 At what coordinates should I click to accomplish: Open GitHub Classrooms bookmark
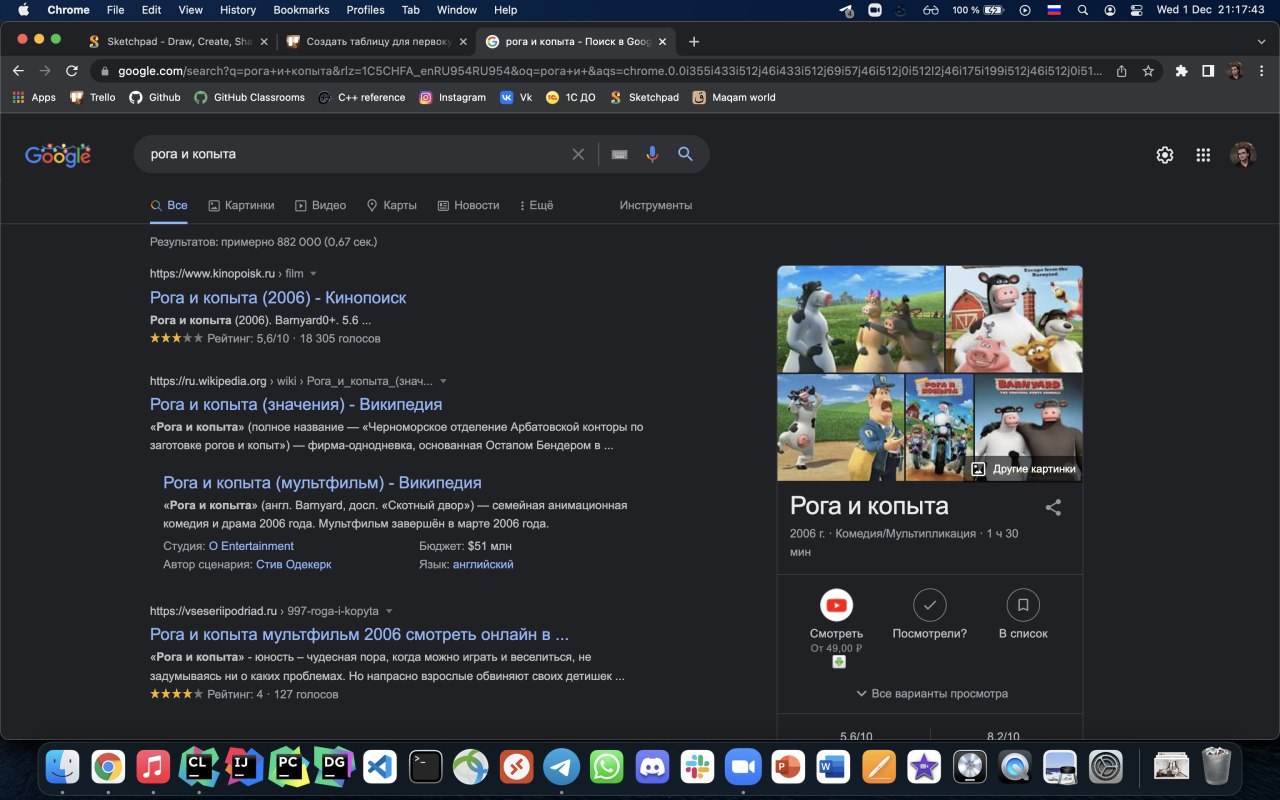coord(249,97)
